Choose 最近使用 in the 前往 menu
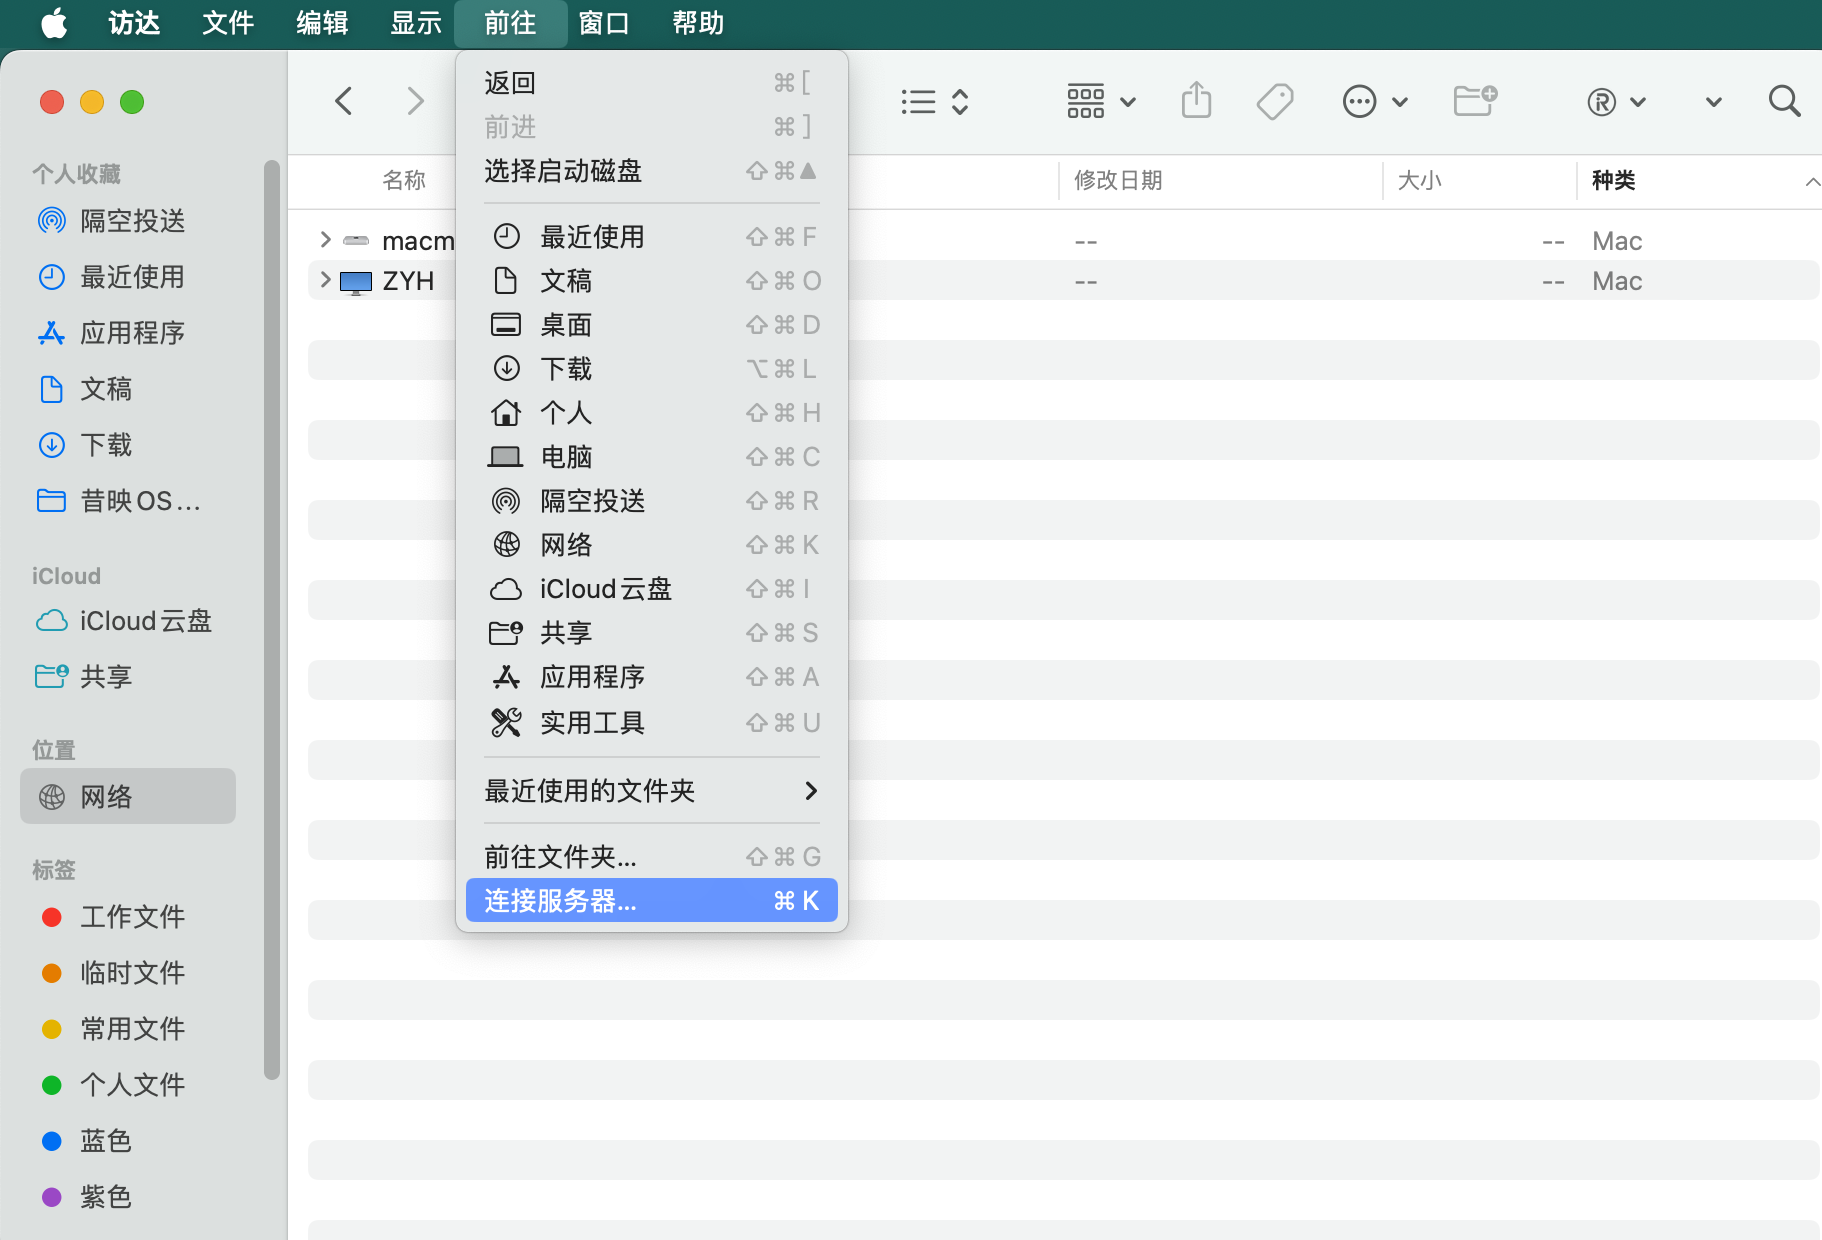This screenshot has width=1822, height=1240. tap(652, 237)
